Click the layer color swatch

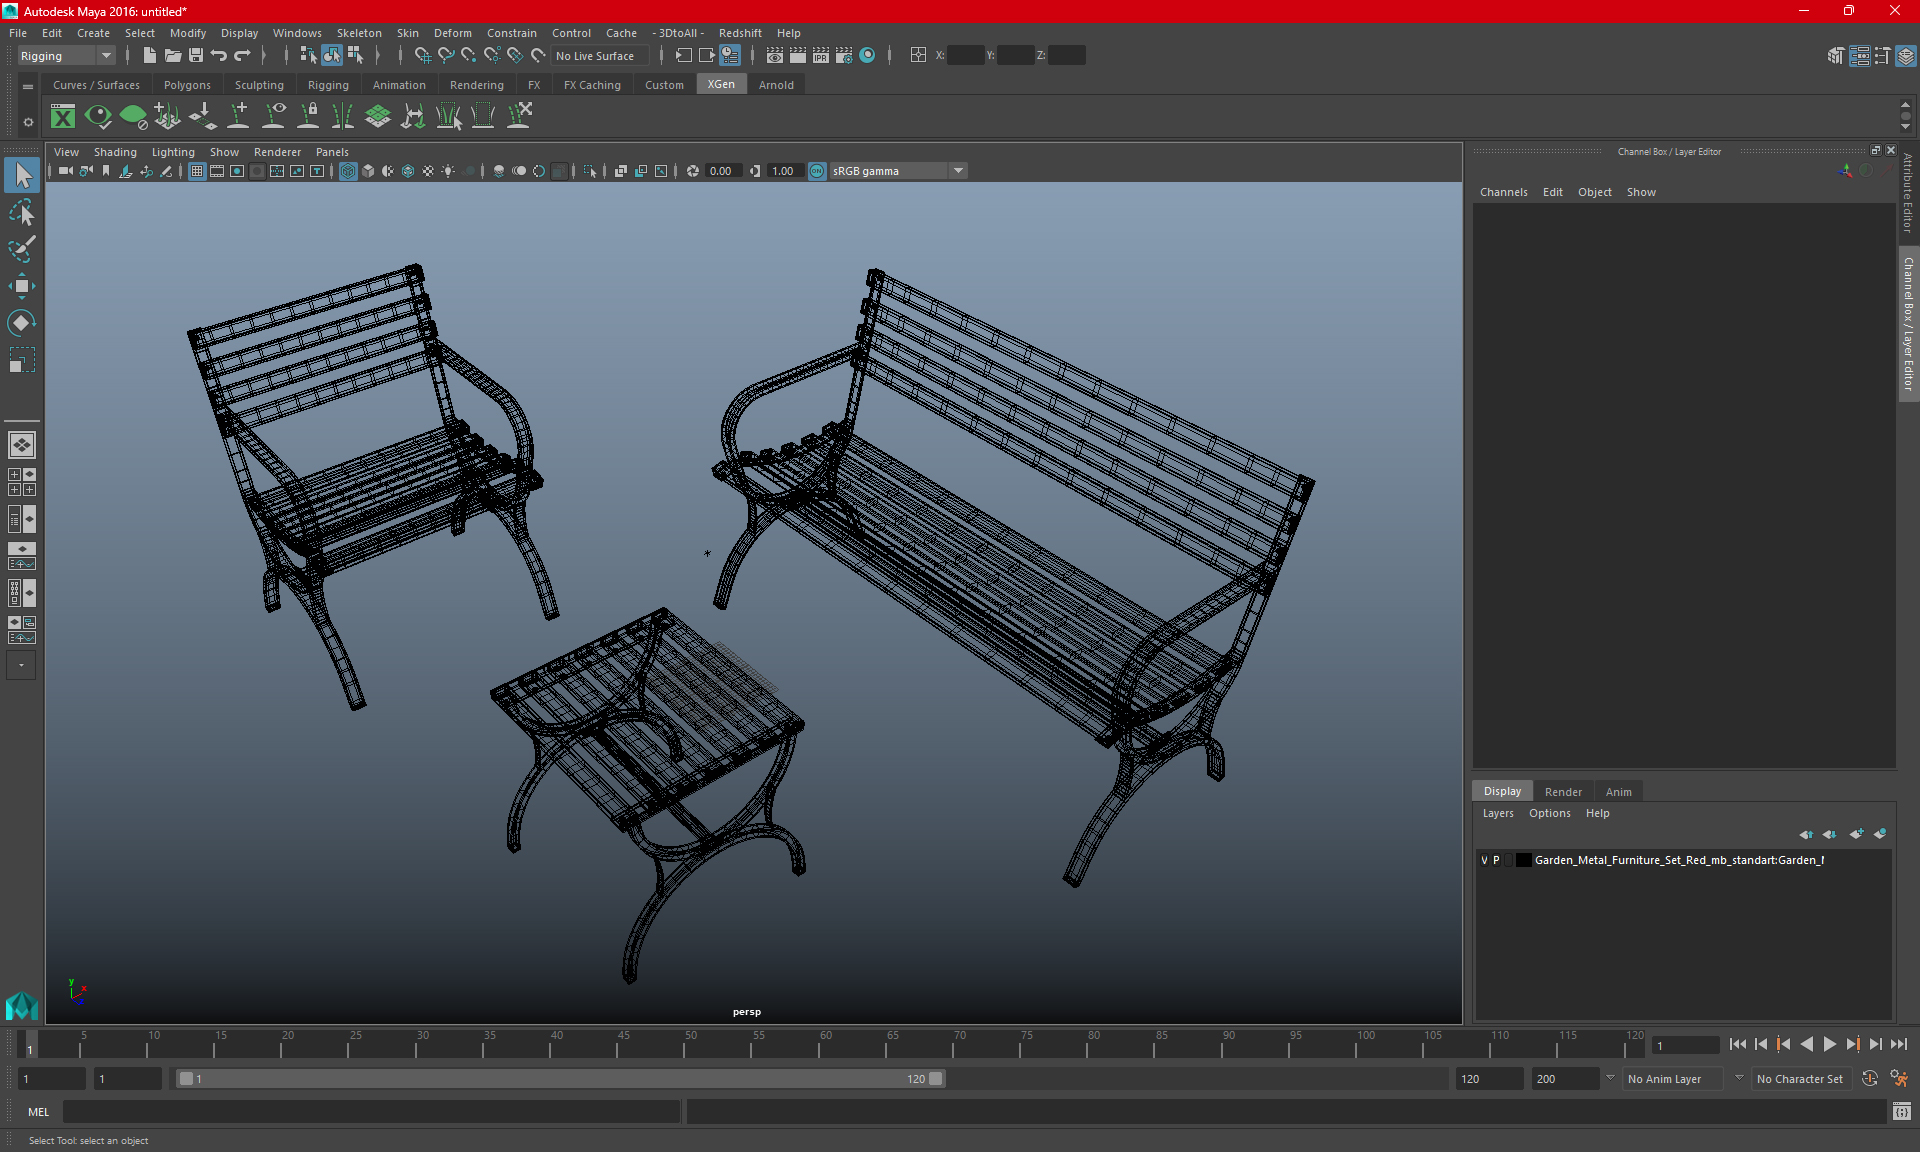click(1524, 860)
